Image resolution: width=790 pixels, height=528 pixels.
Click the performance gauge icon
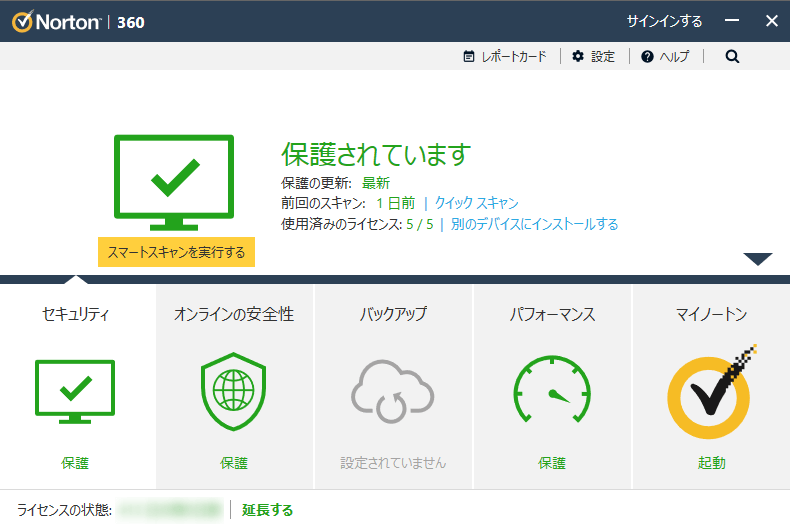click(552, 389)
